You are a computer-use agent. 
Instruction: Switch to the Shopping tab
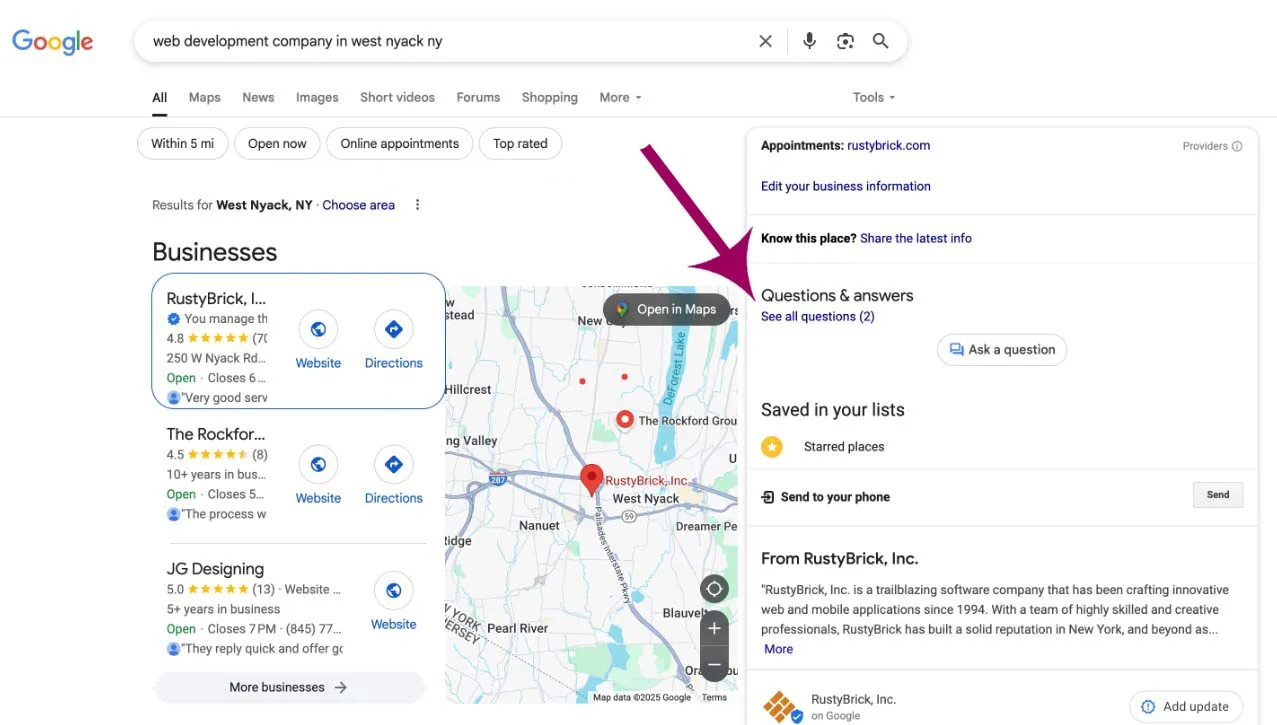point(549,97)
